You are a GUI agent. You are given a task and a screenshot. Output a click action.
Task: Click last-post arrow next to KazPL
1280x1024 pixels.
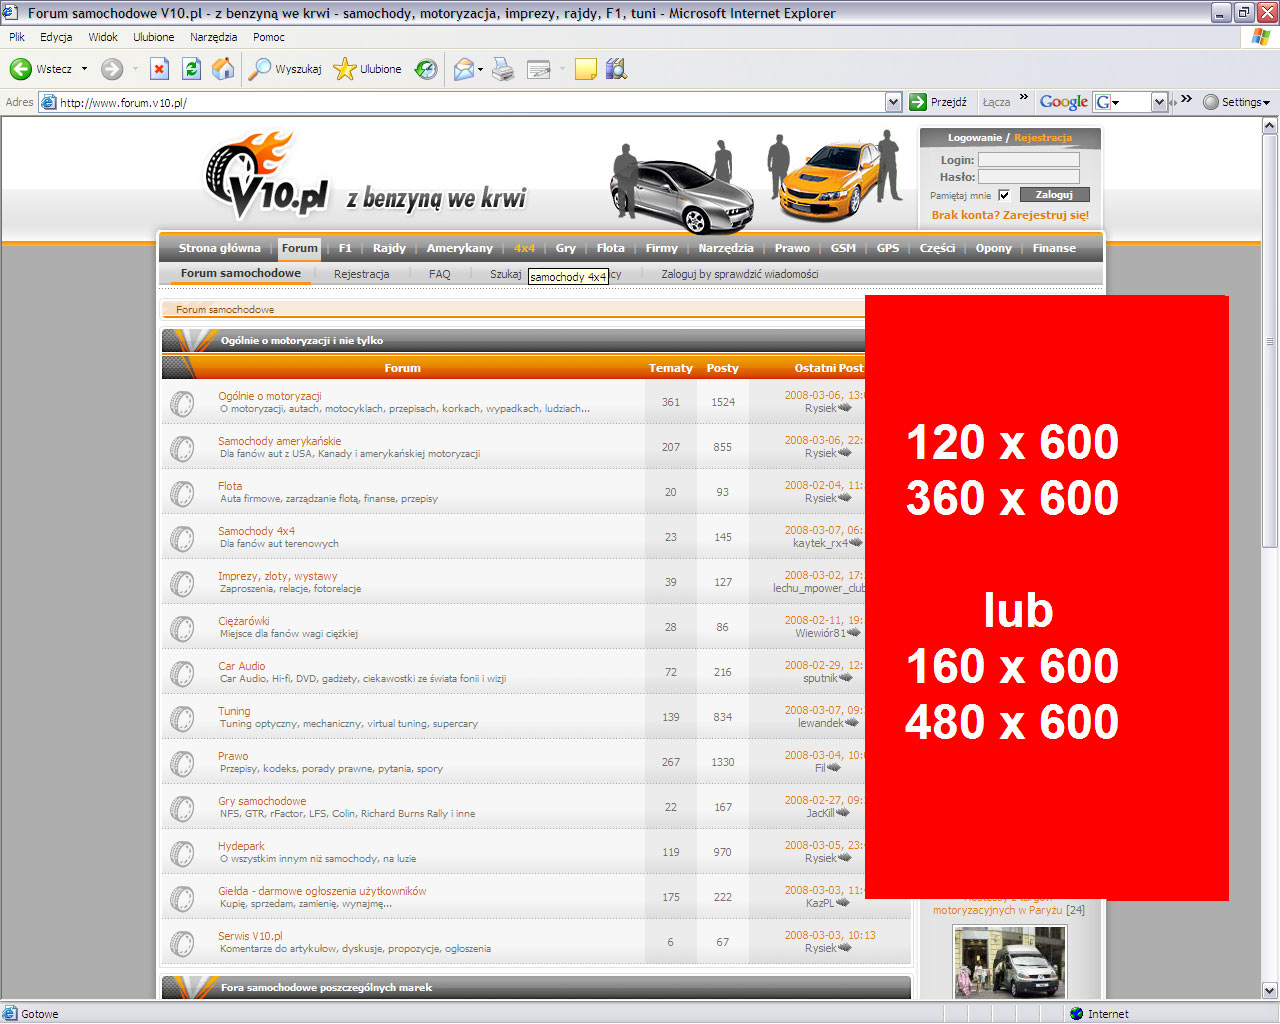pos(842,903)
